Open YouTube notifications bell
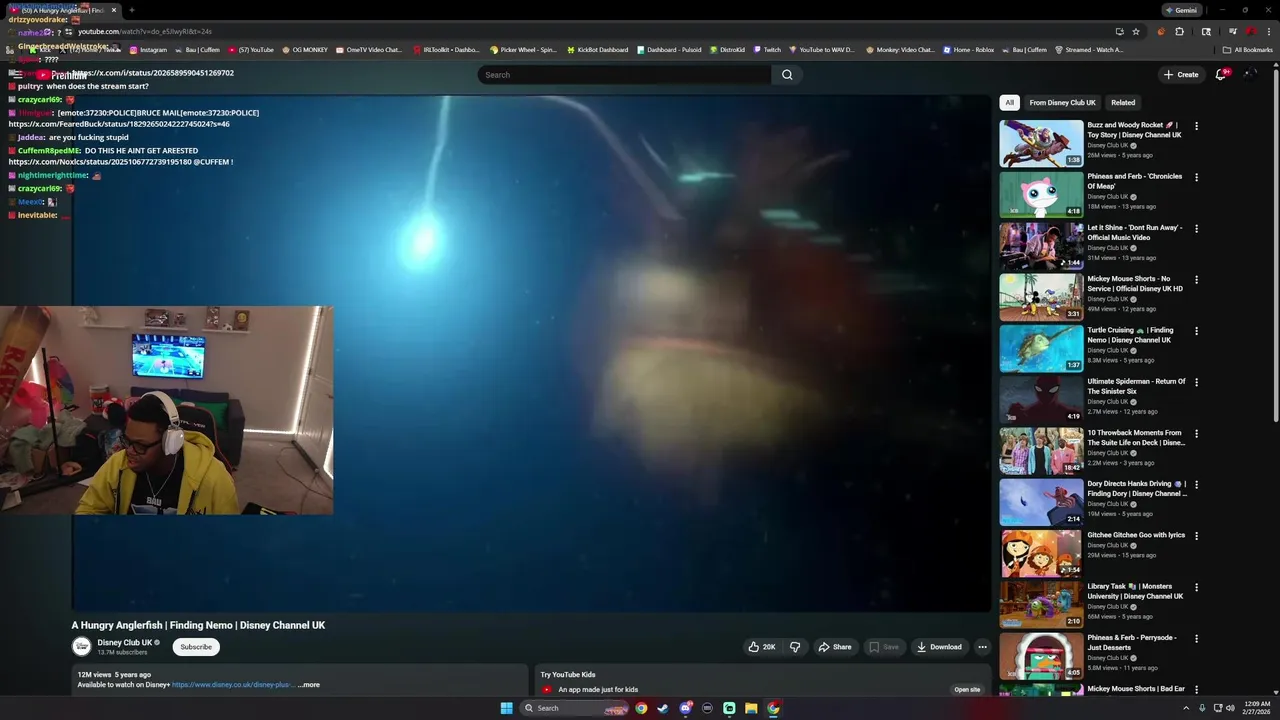 (x=1220, y=75)
